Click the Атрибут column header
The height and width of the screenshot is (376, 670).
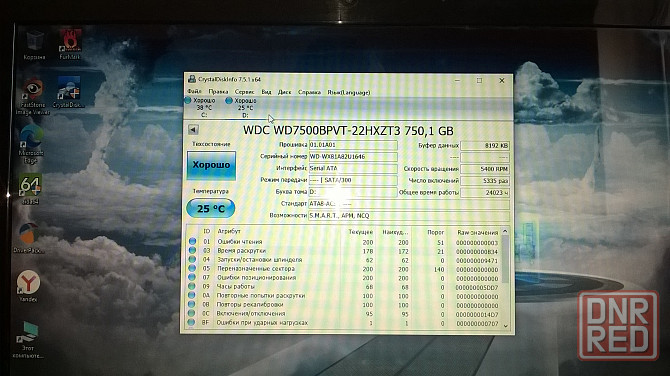point(229,231)
